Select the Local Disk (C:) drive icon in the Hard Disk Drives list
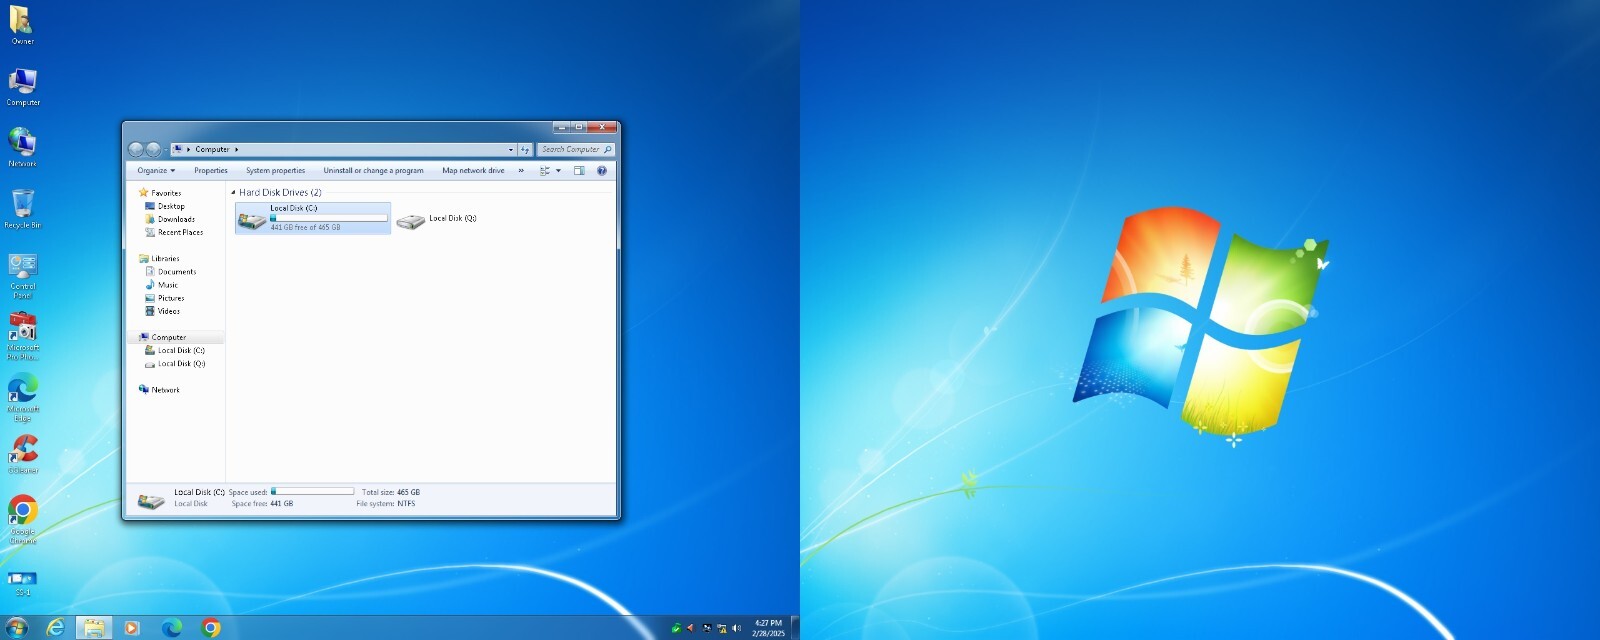1600x640 pixels. [x=252, y=220]
